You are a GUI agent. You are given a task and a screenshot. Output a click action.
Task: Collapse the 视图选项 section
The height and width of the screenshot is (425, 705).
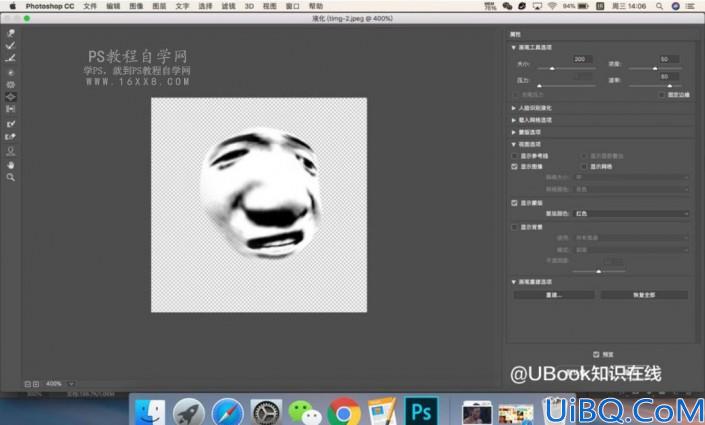(x=513, y=144)
